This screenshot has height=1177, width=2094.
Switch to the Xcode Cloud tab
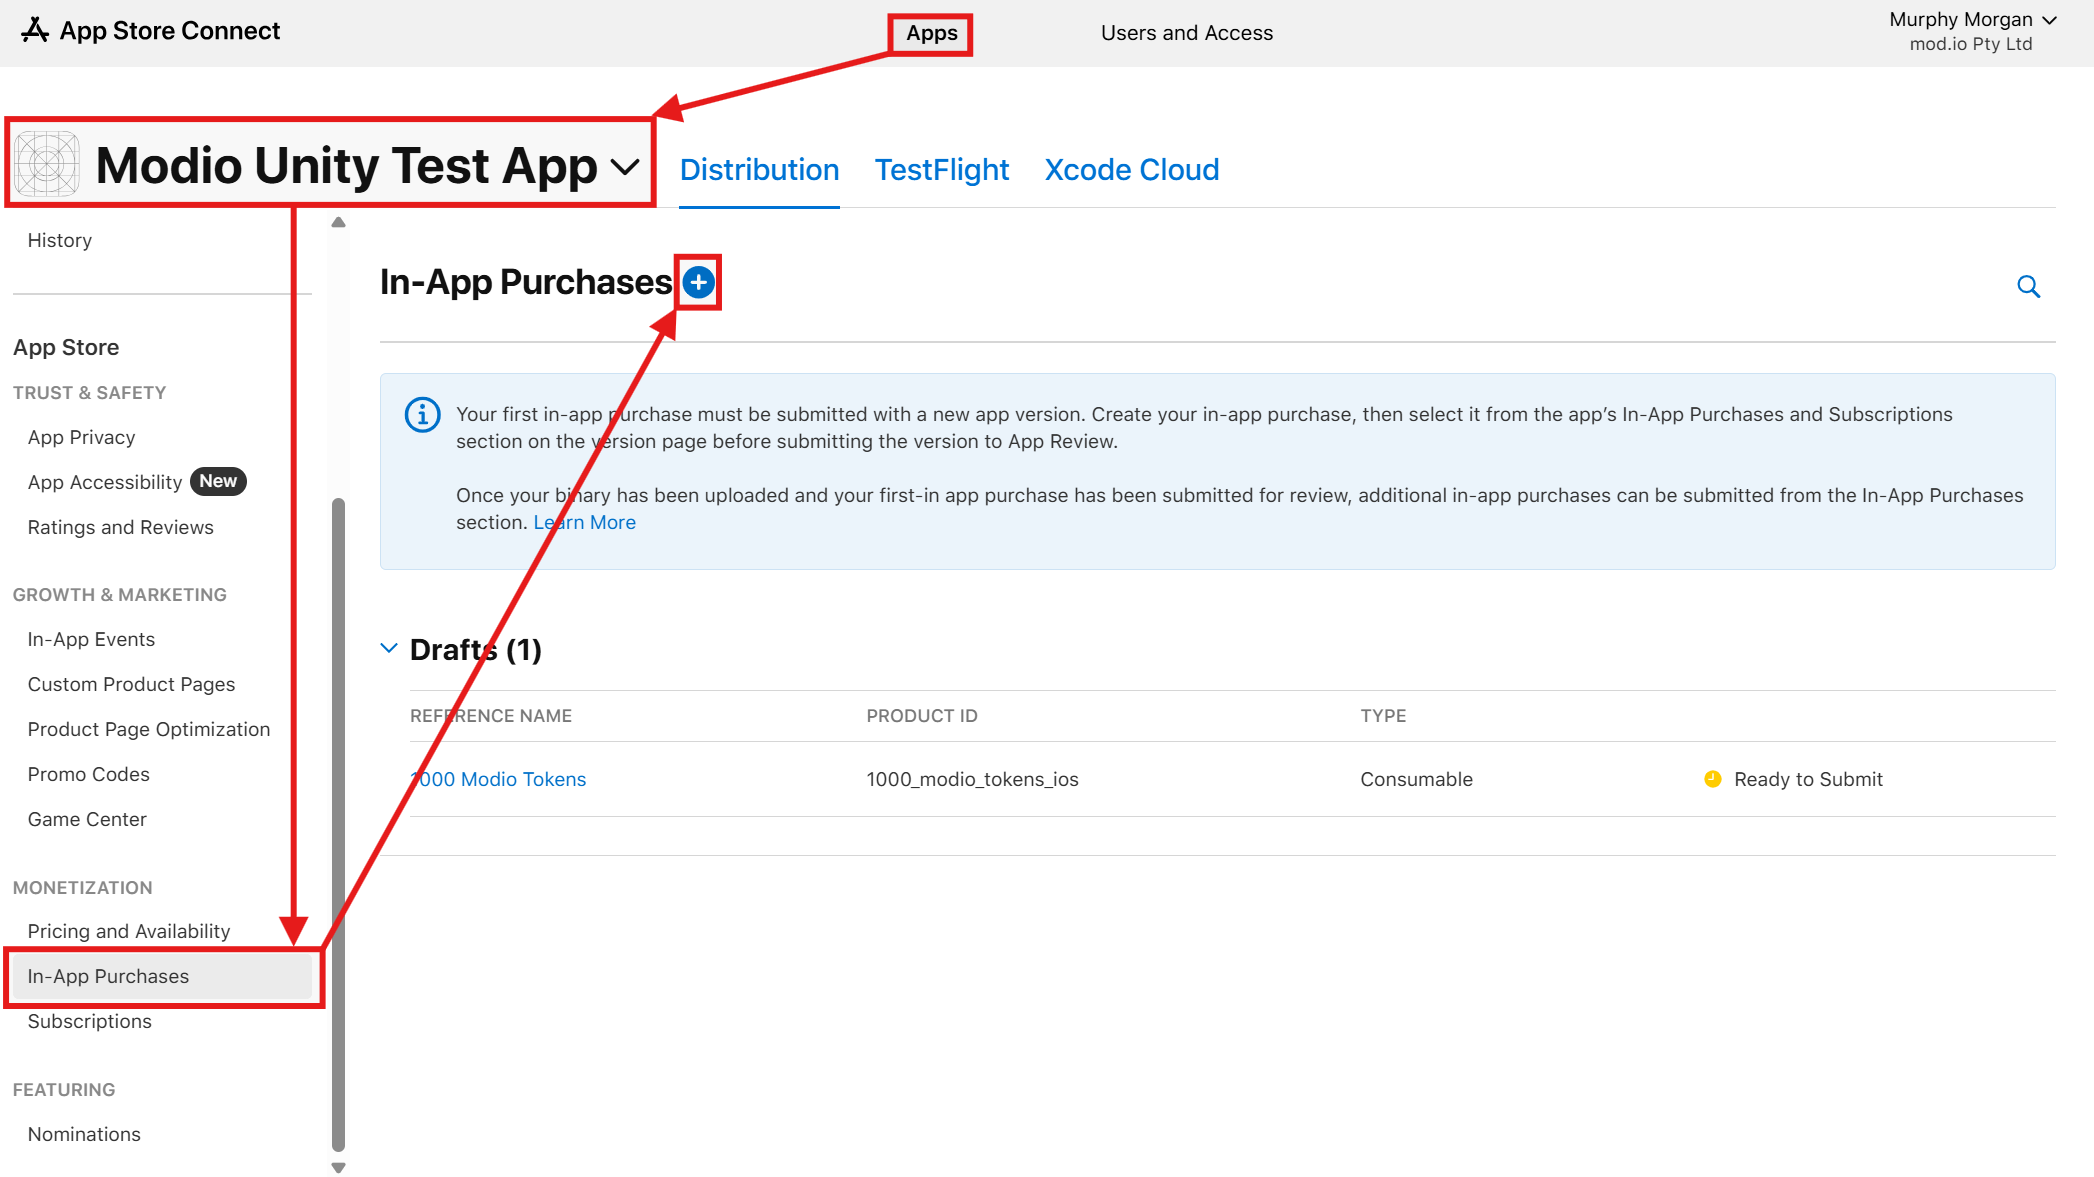tap(1131, 170)
